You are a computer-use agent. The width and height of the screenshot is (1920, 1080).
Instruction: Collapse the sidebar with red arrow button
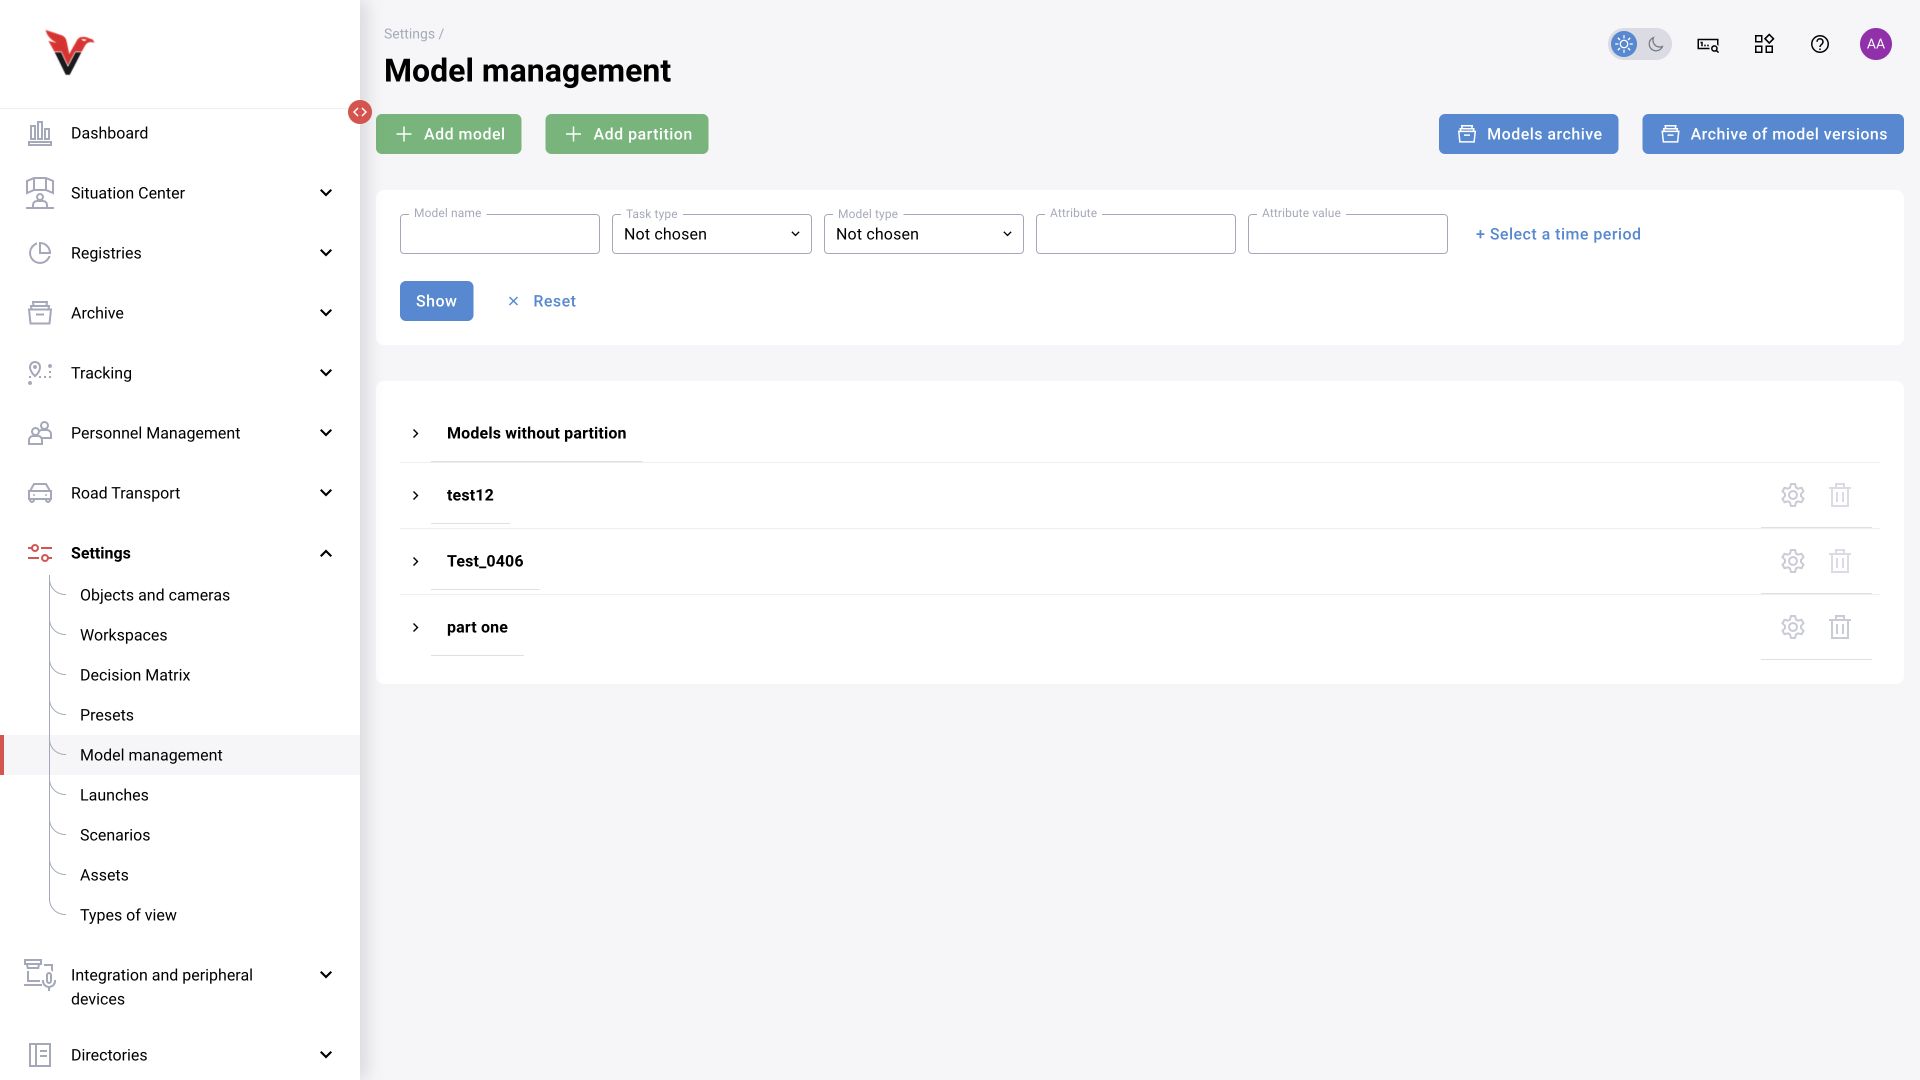pos(360,112)
